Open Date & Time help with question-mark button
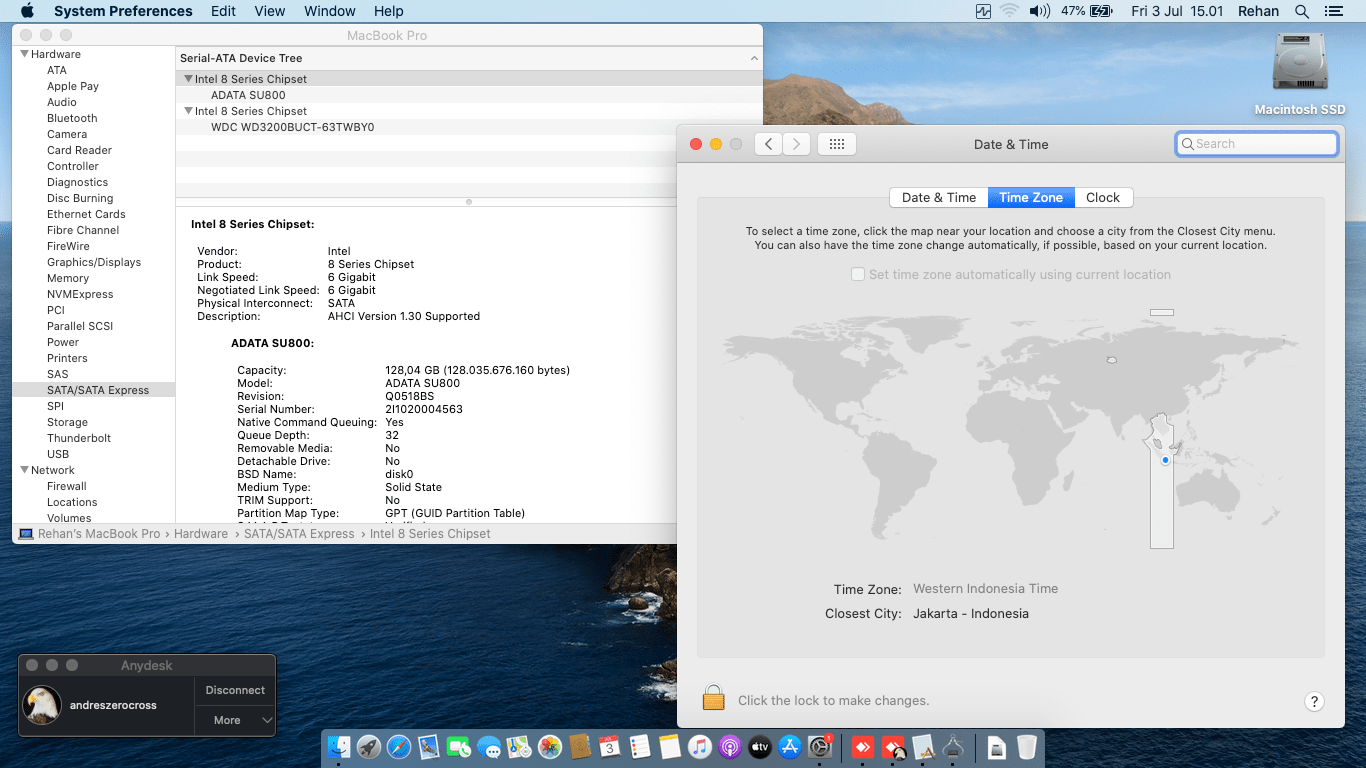Screen dimensions: 1366x768 [1315, 701]
